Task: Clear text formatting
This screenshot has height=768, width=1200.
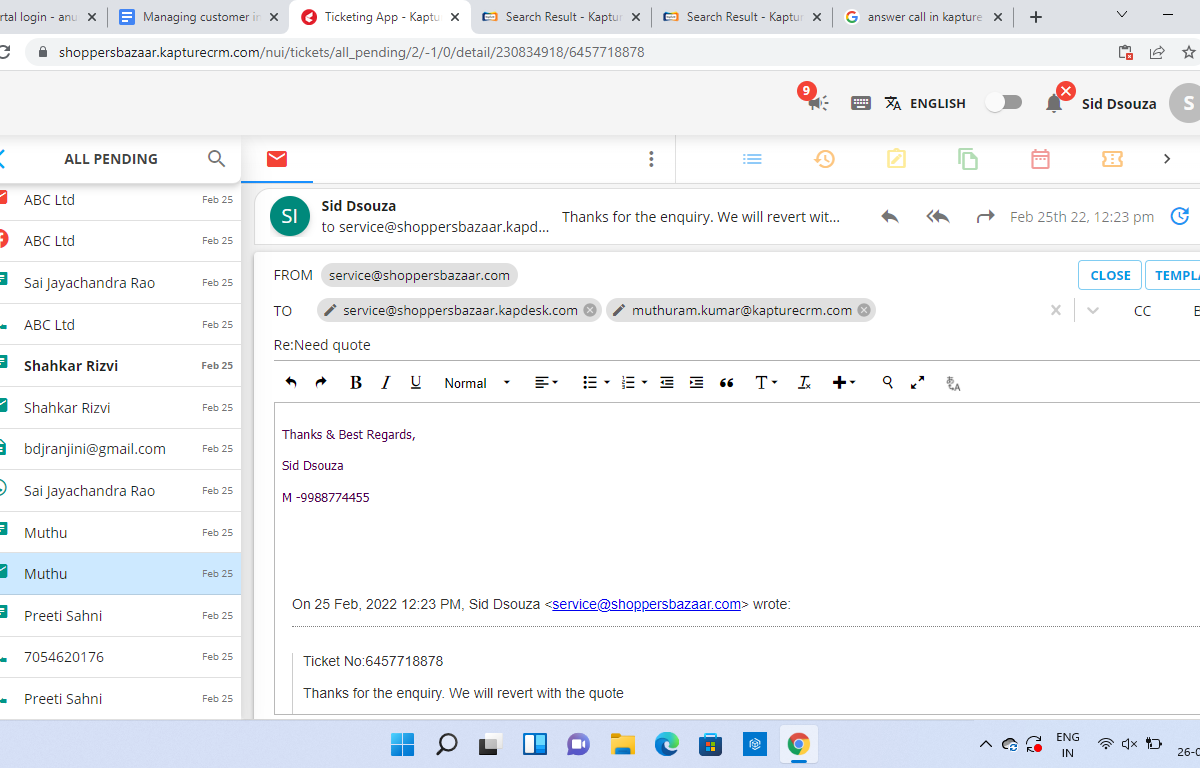Action: click(x=804, y=382)
